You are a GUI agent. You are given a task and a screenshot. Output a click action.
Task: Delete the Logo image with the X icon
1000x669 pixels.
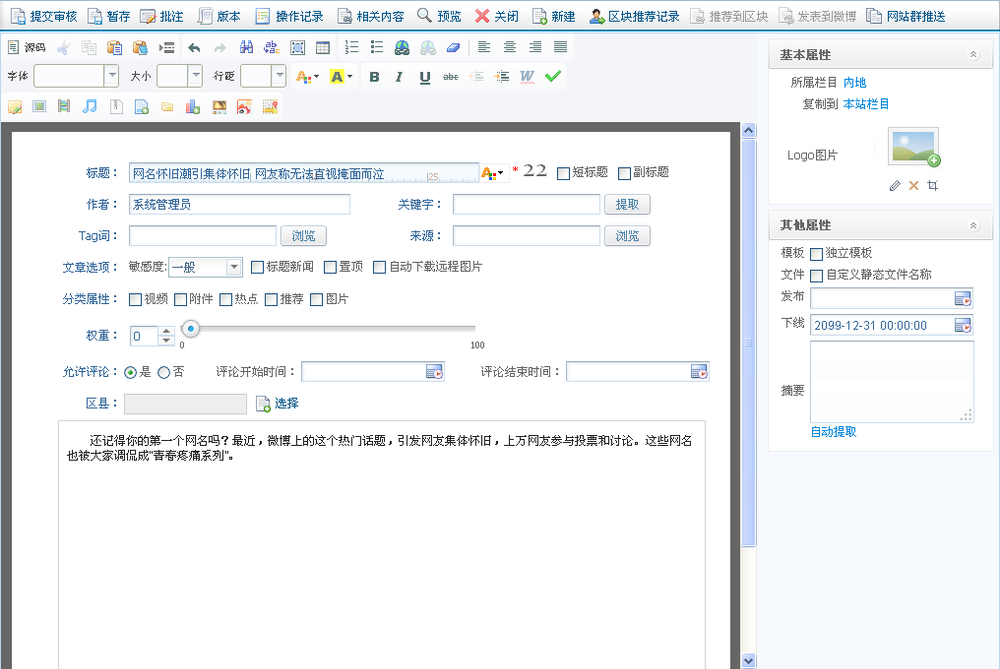(x=914, y=185)
